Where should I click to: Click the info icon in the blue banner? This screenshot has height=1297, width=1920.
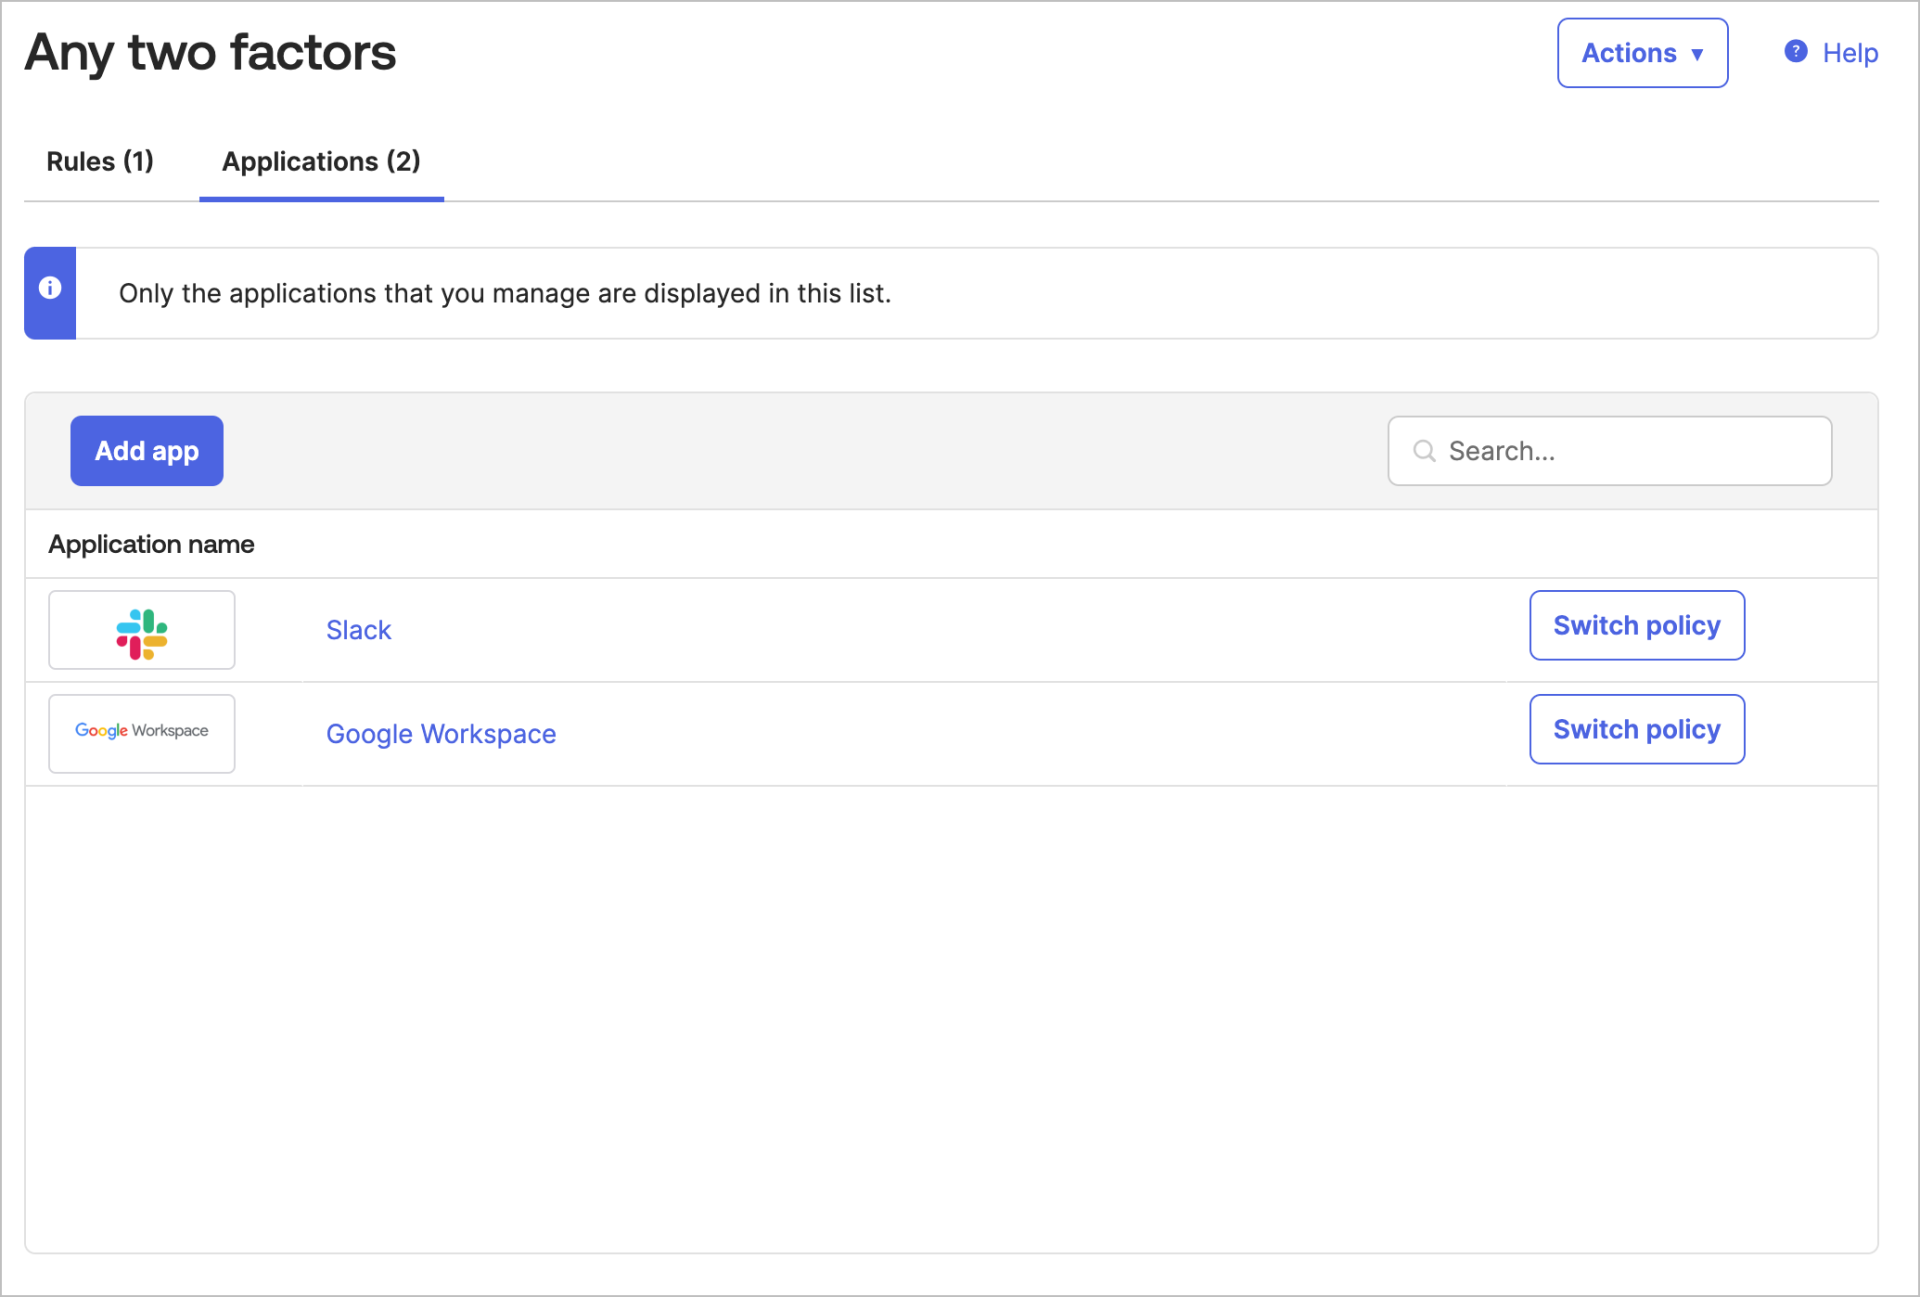click(50, 289)
